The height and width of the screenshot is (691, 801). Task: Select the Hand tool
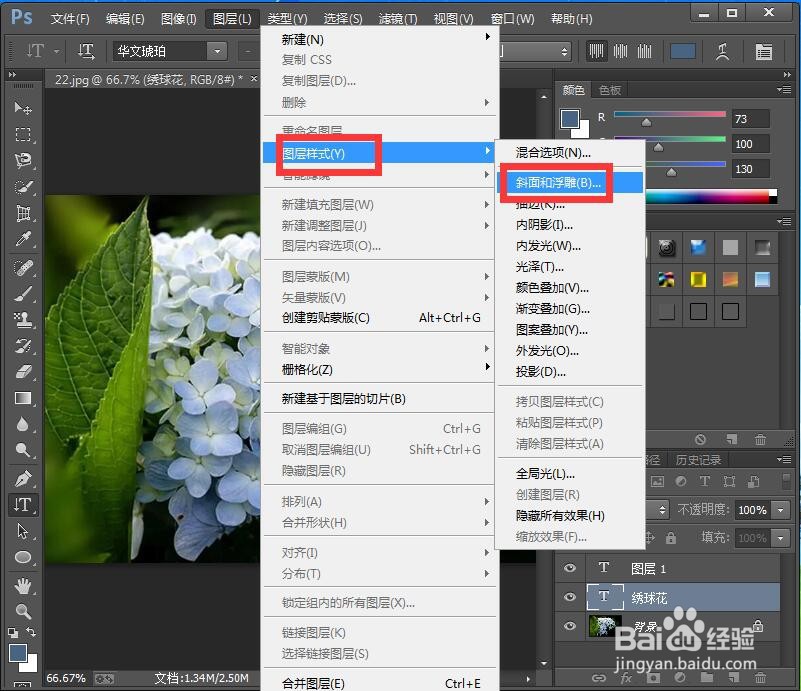tap(23, 586)
